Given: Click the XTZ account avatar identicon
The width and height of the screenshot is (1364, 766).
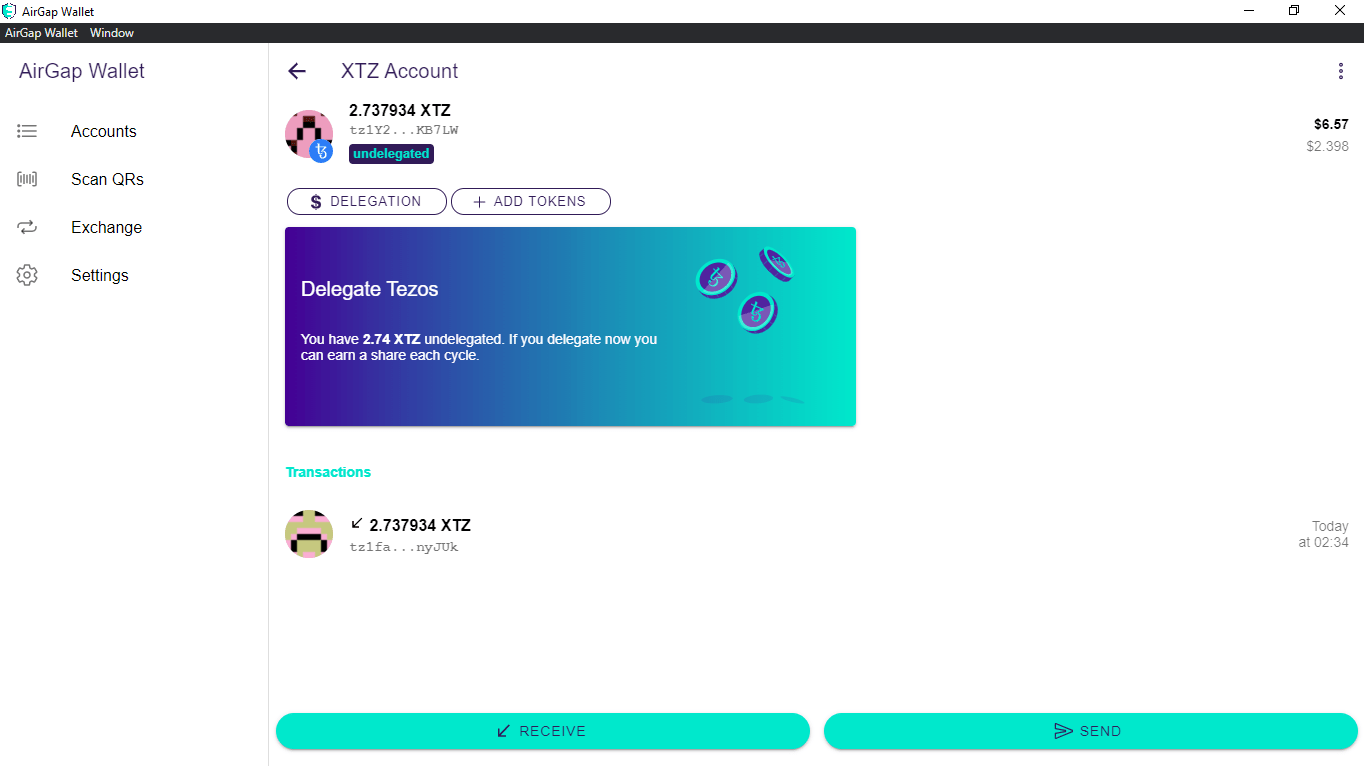Looking at the screenshot, I should [x=309, y=134].
